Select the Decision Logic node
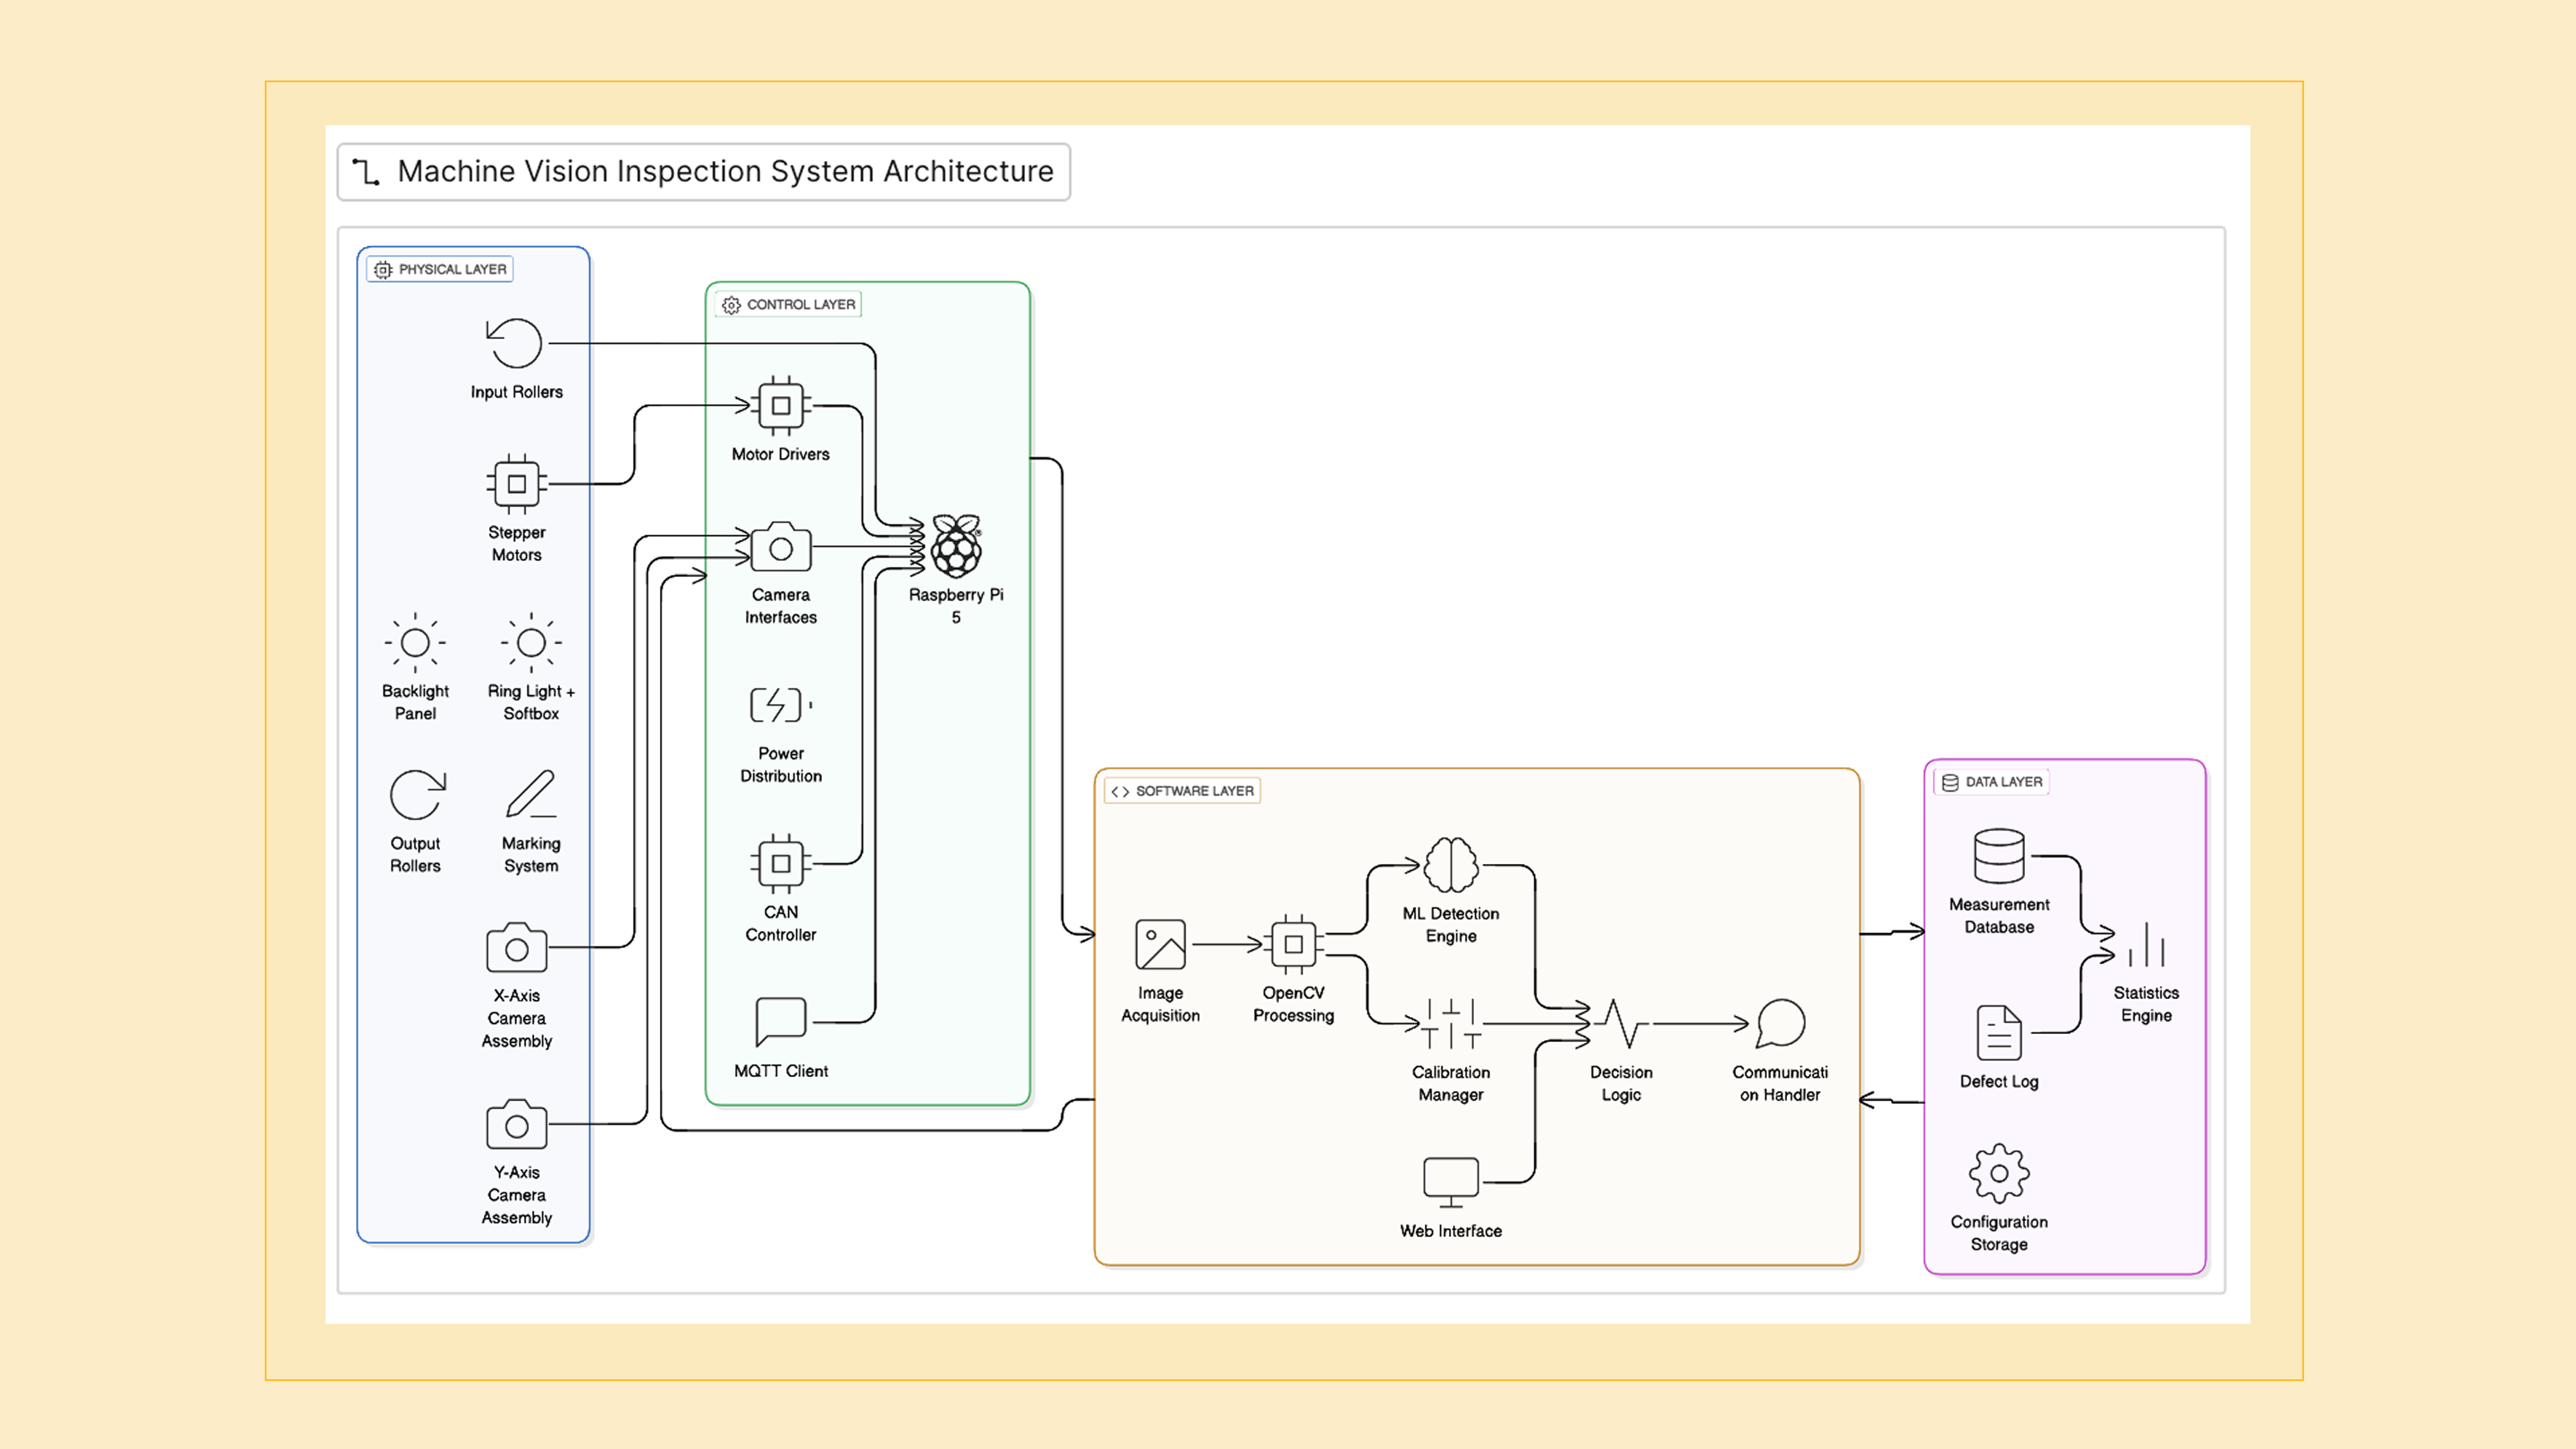The width and height of the screenshot is (2576, 1449). (1621, 1024)
